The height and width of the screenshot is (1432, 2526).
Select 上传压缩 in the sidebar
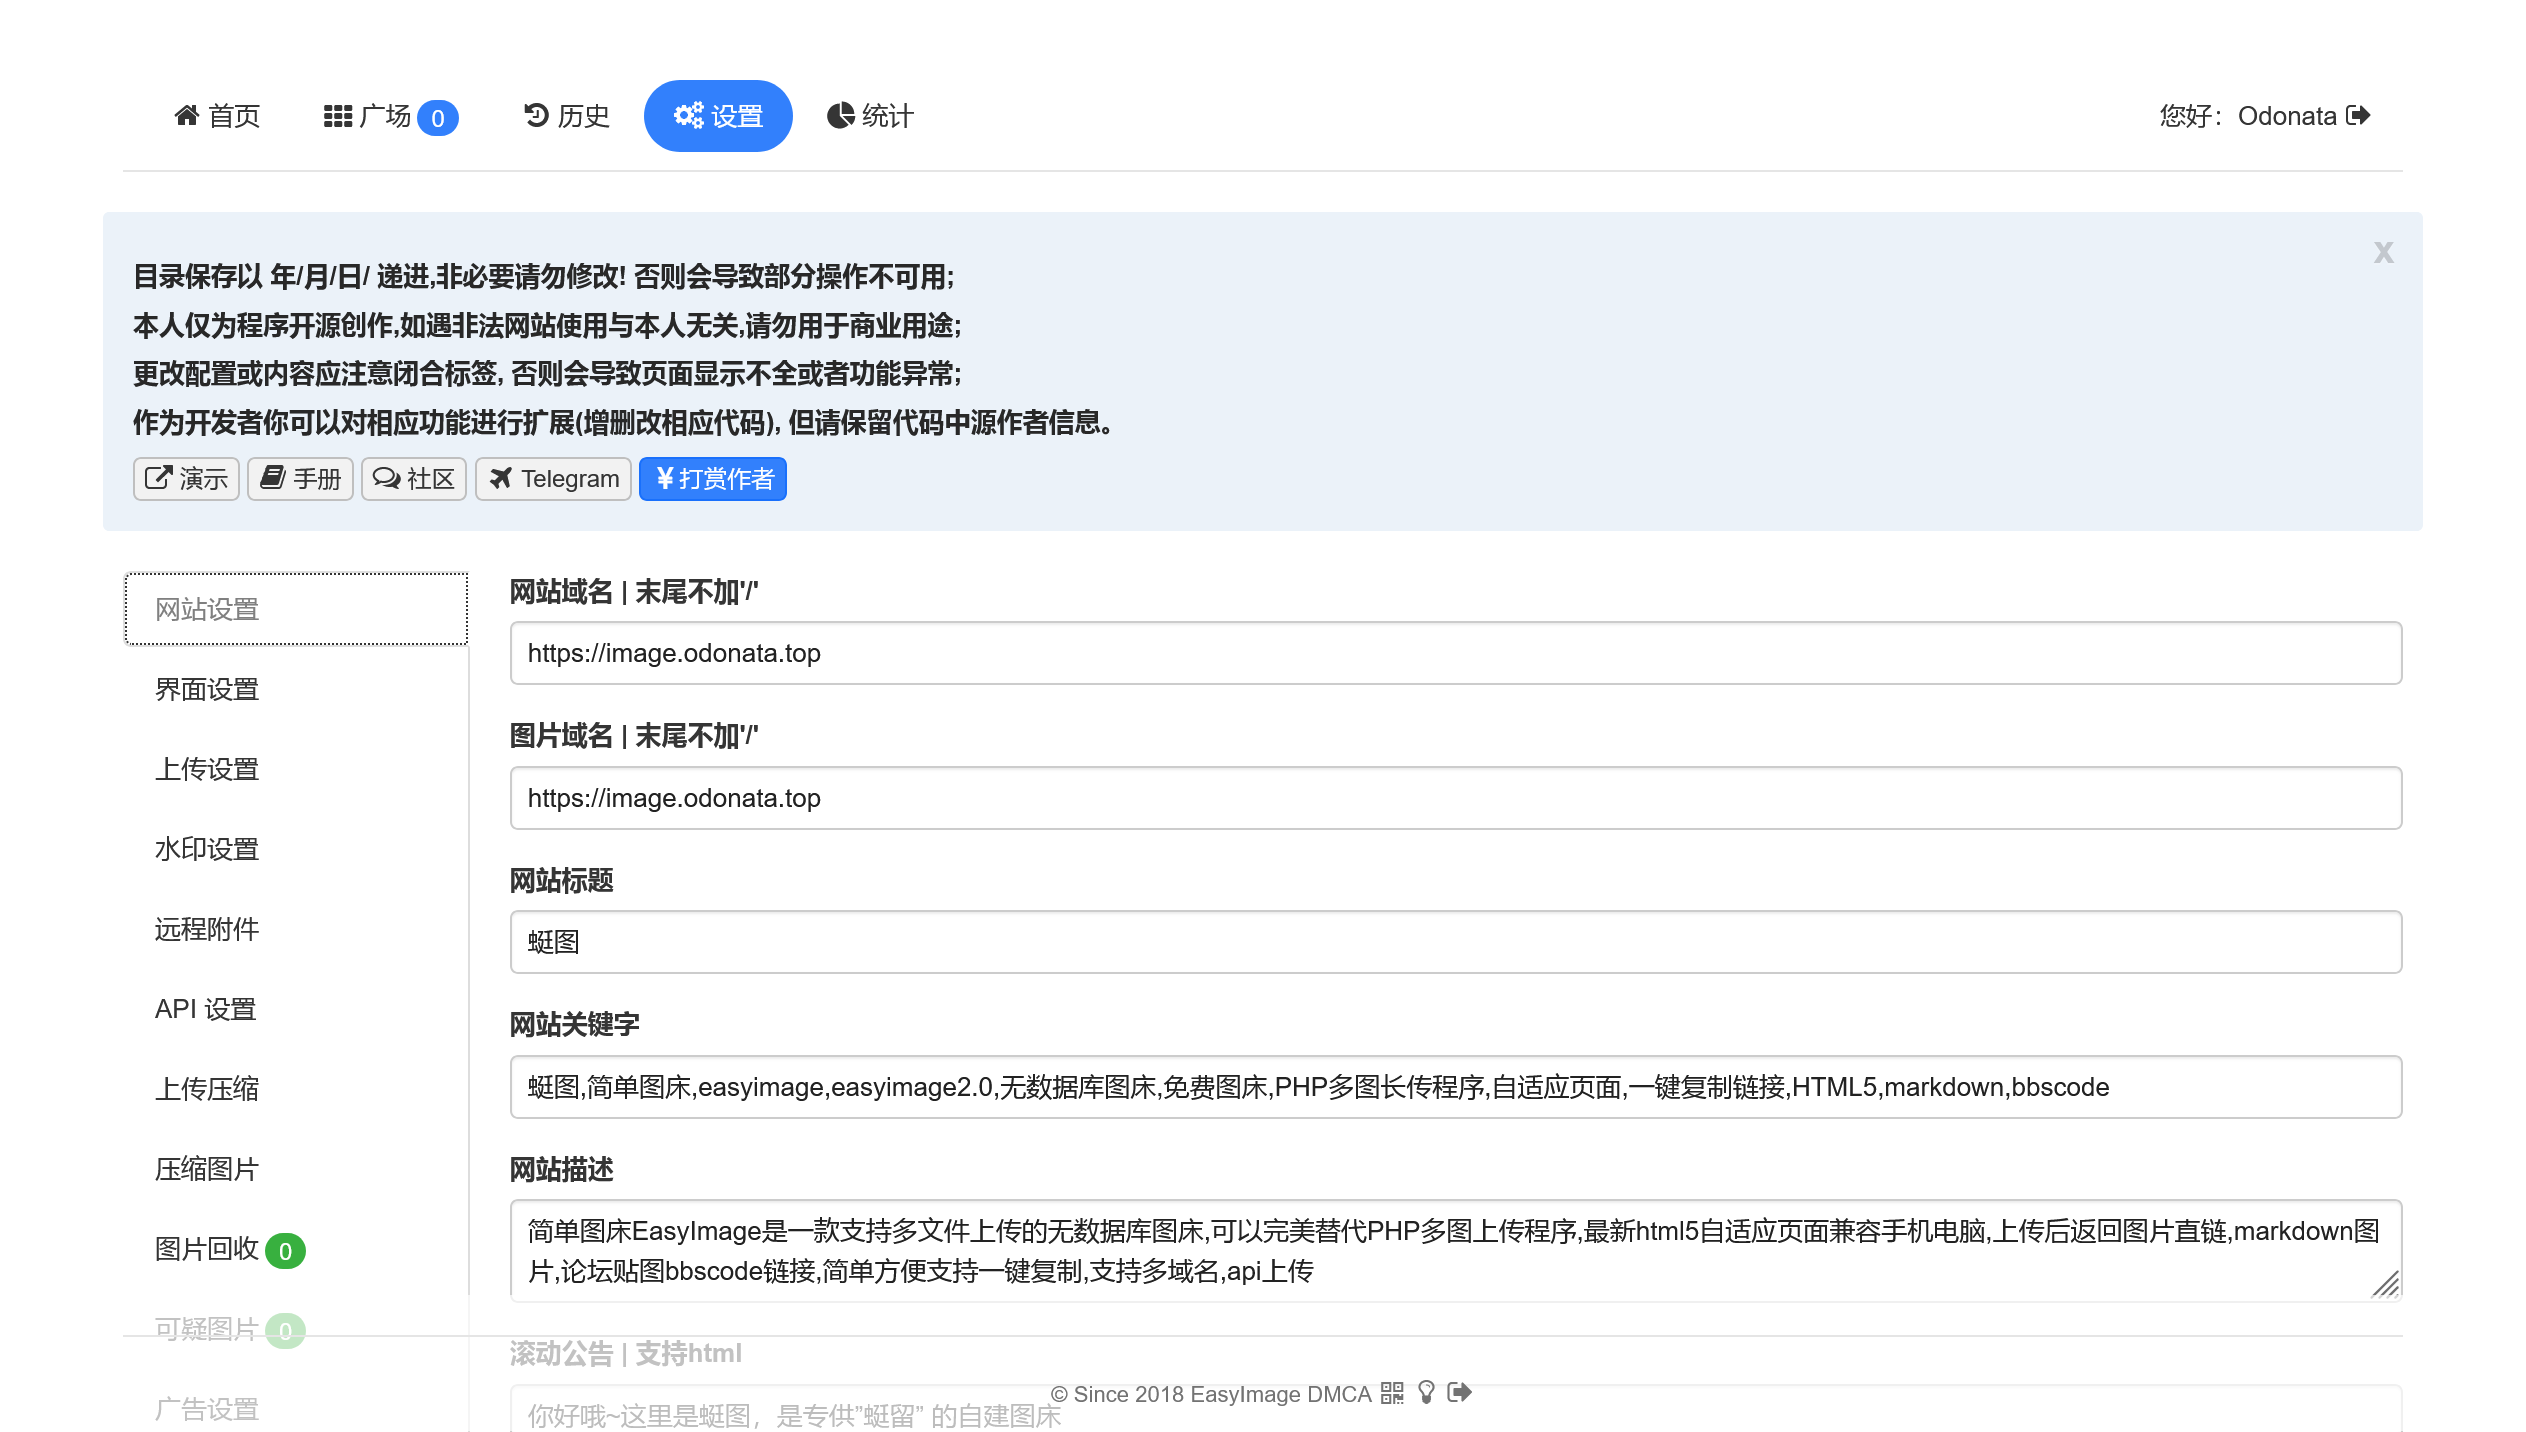(x=296, y=1089)
